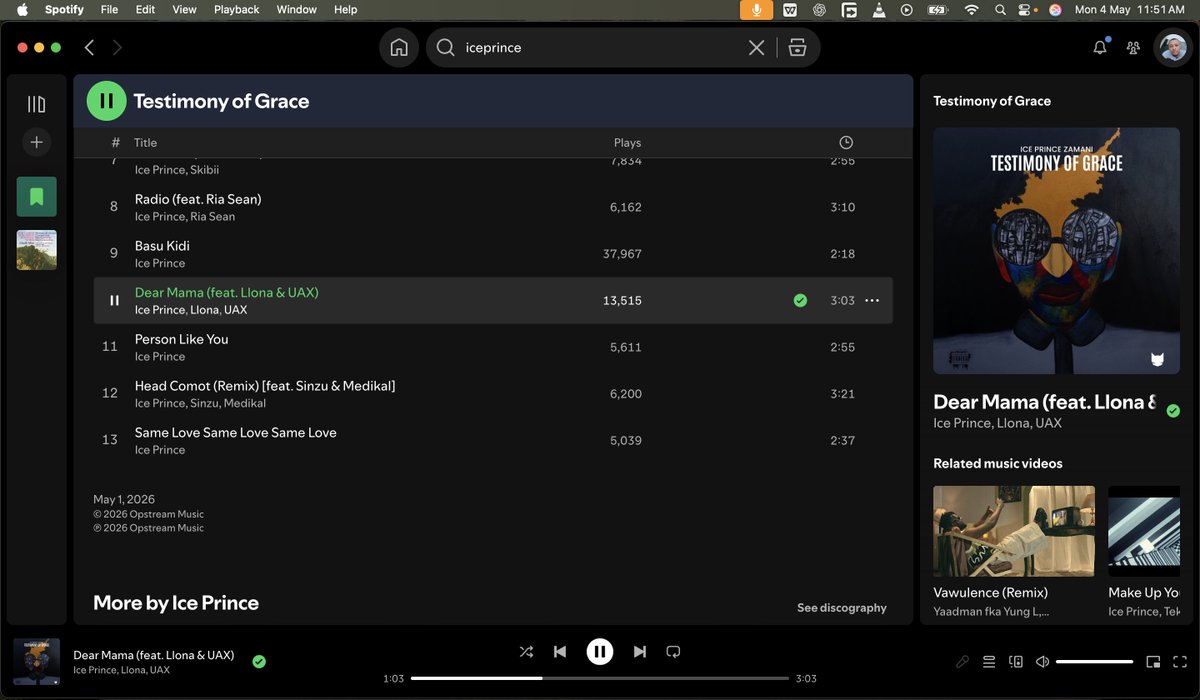Image resolution: width=1200 pixels, height=700 pixels.
Task: Toggle shuffle playback
Action: [x=526, y=652]
